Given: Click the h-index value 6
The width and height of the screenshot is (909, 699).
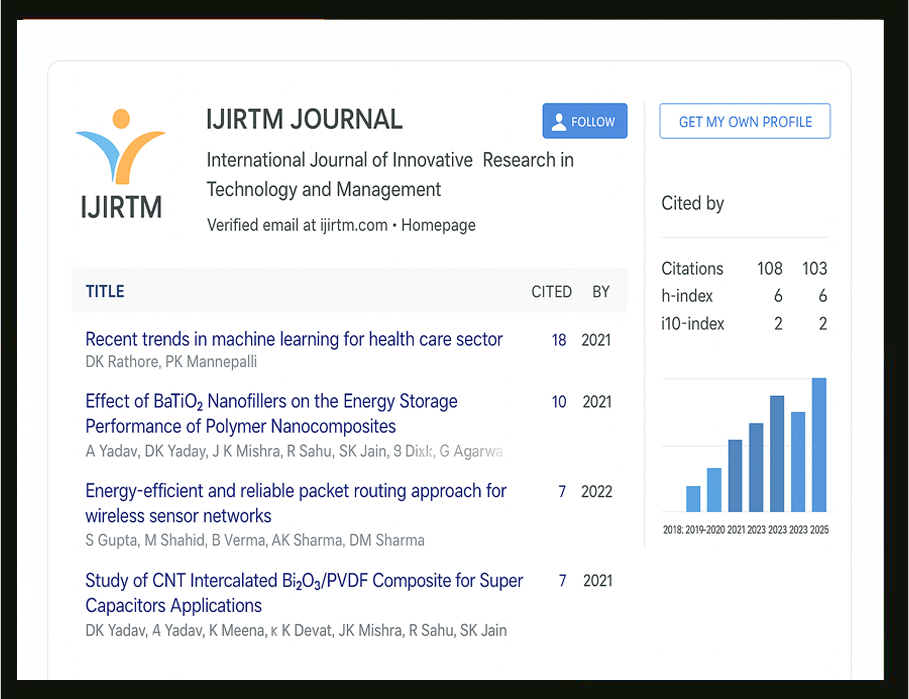Looking at the screenshot, I should point(778,296).
